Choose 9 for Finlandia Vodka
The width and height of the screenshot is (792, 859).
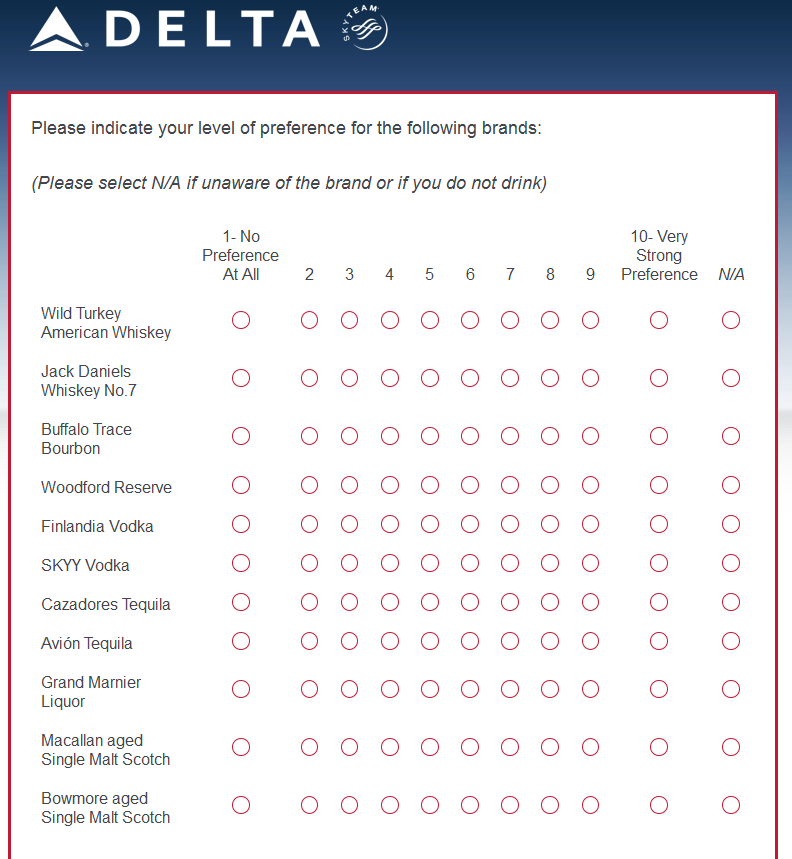pyautogui.click(x=590, y=524)
